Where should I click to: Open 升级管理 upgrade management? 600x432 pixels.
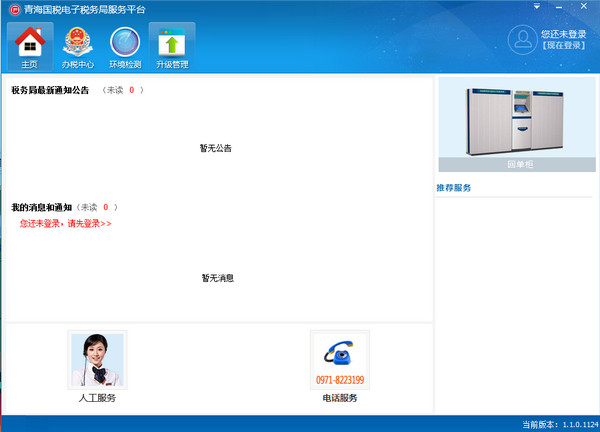[172, 44]
